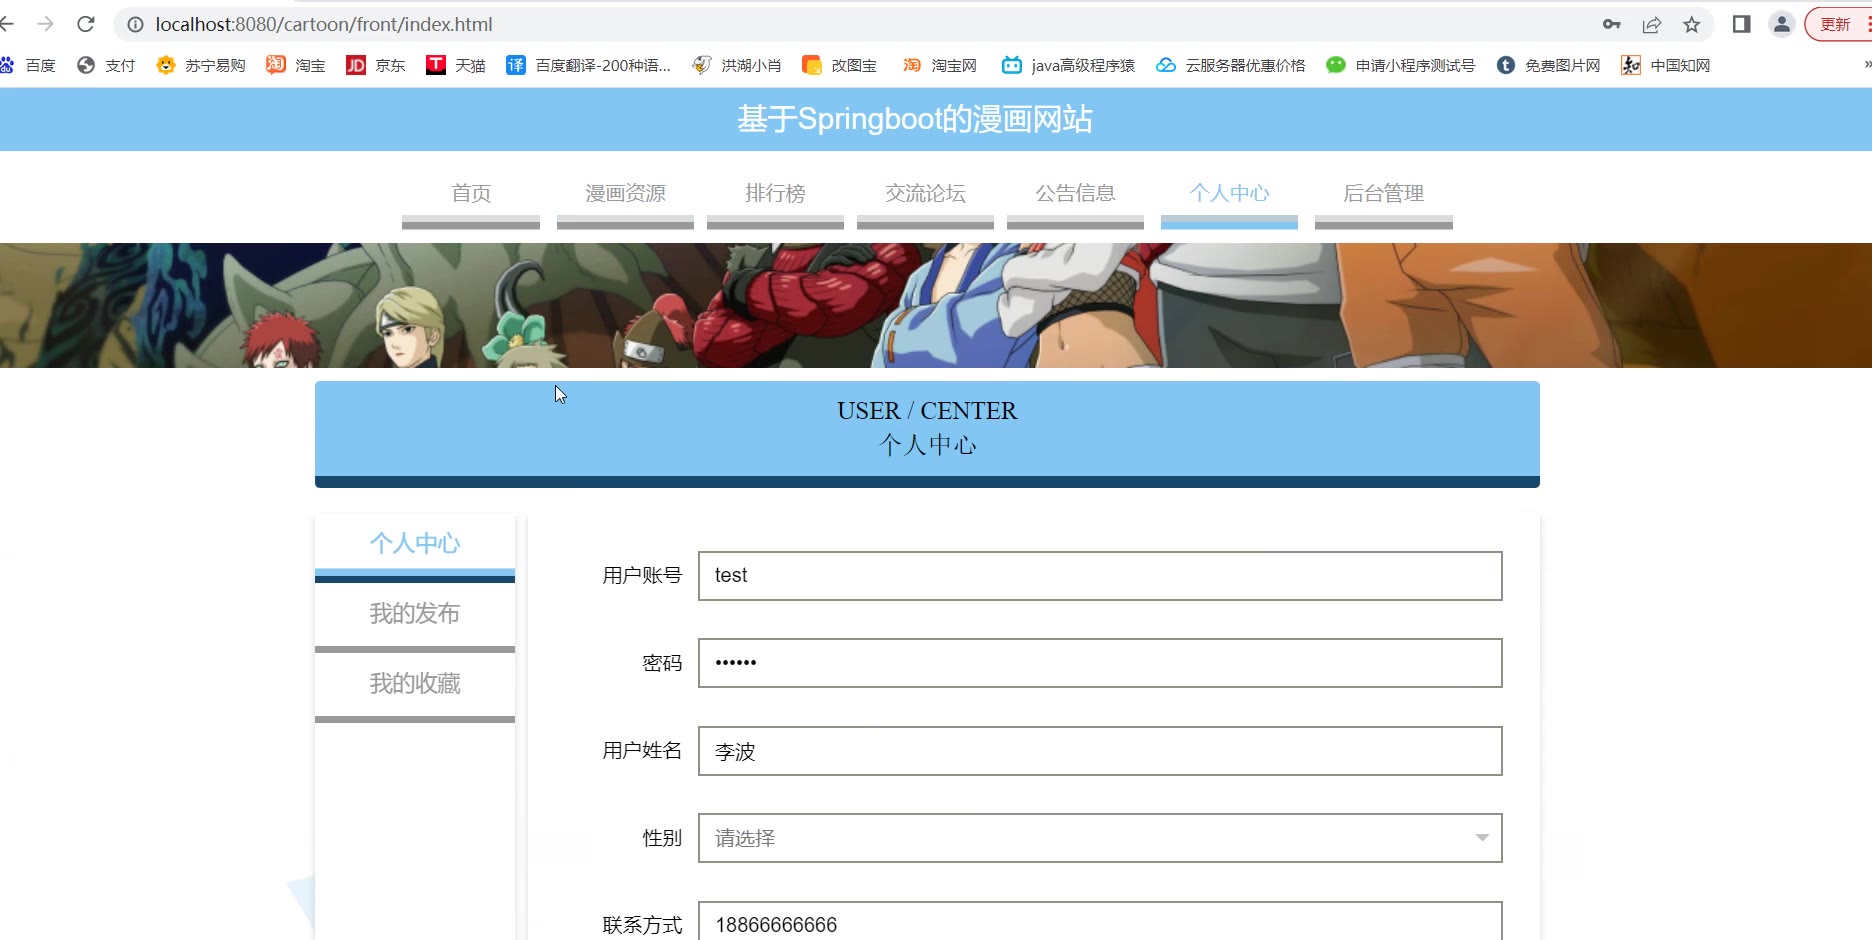The width and height of the screenshot is (1872, 940).
Task: Click the 密码 password field
Action: click(1100, 663)
